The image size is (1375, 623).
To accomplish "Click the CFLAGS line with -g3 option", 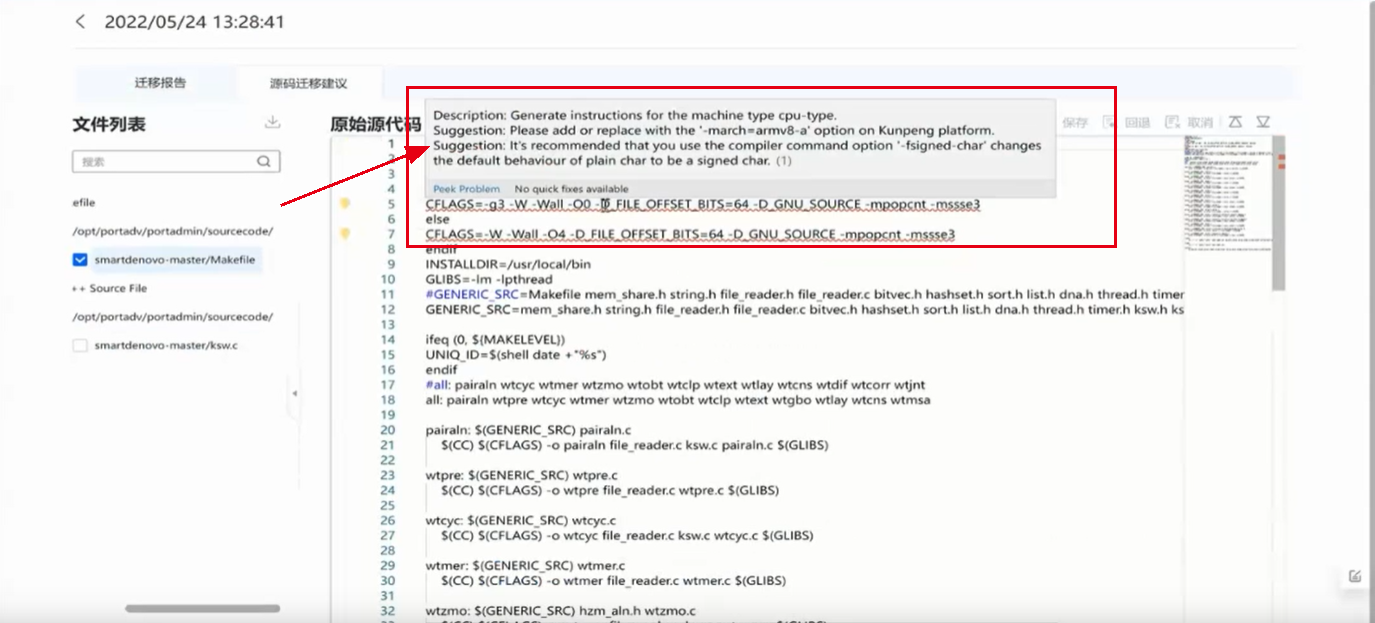I will (x=703, y=204).
